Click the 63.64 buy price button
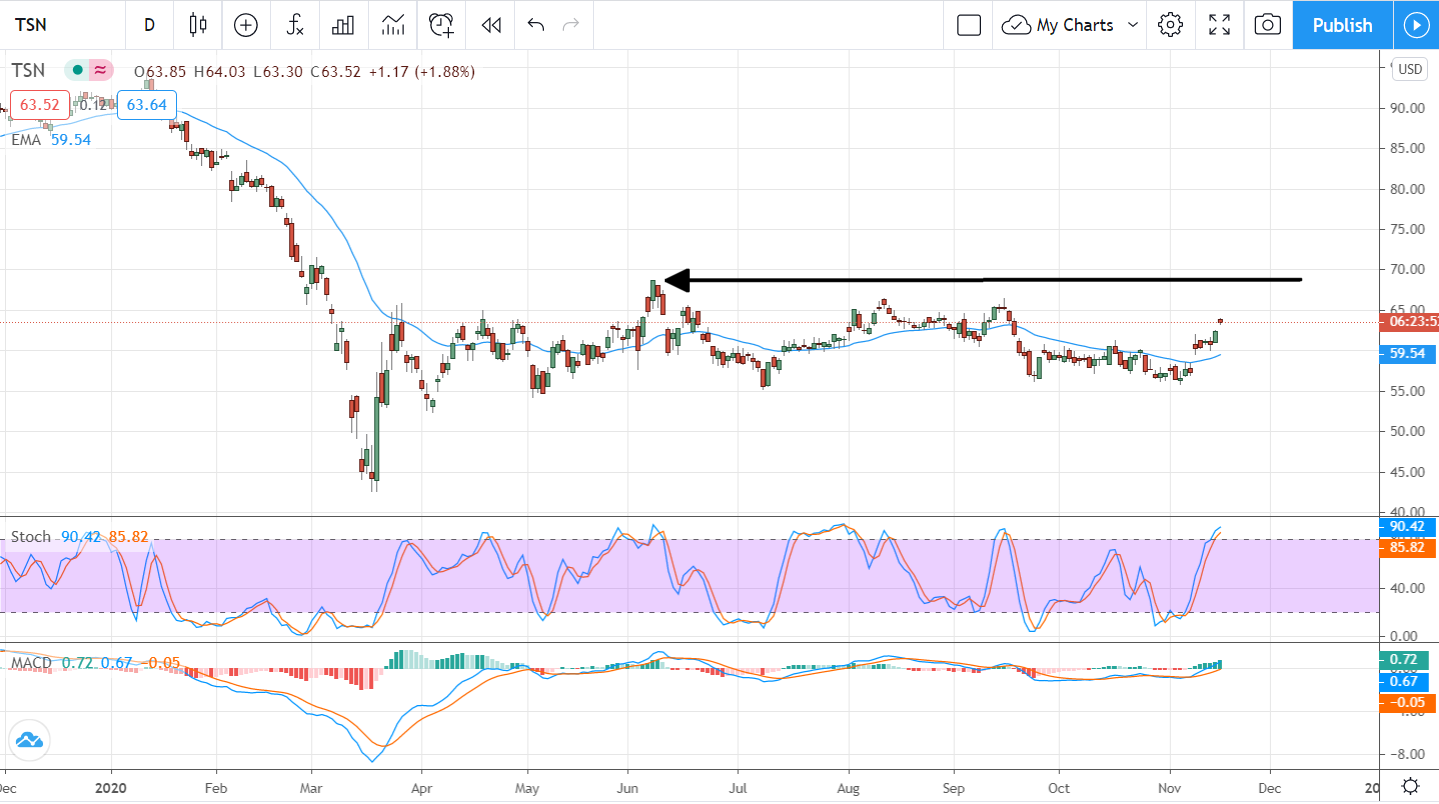 coord(147,105)
